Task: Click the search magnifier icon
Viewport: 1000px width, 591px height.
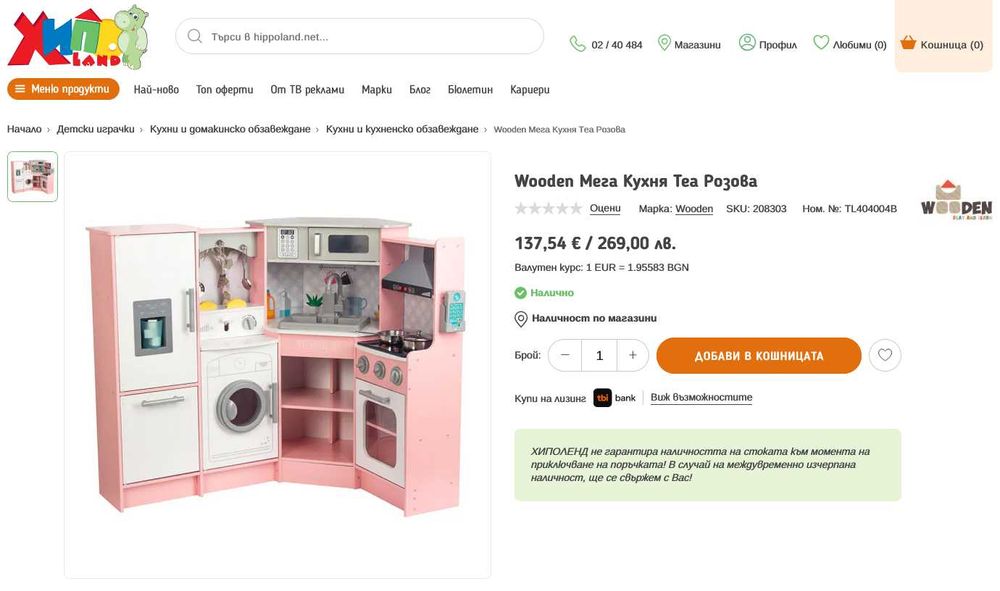Action: tap(194, 37)
